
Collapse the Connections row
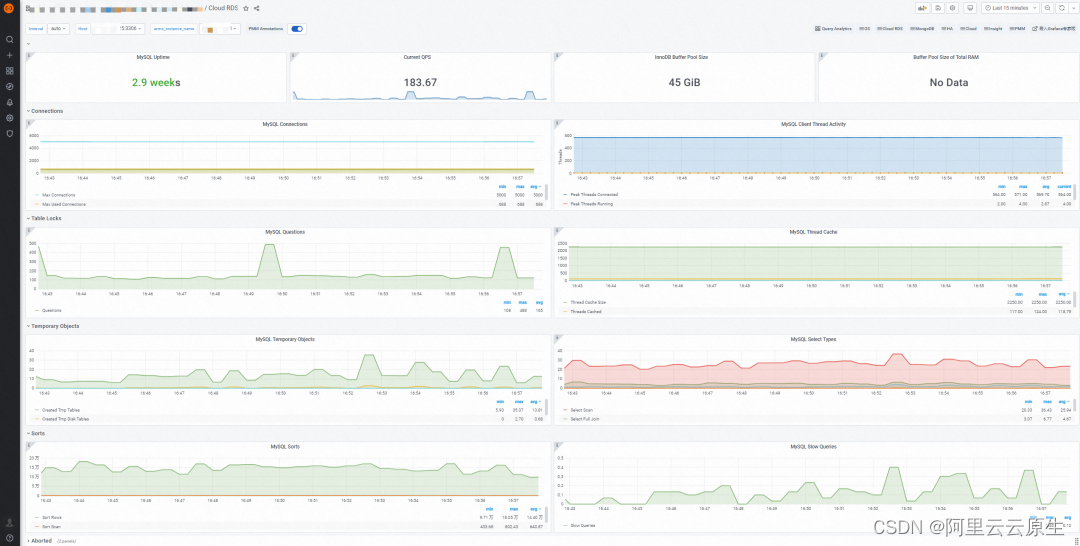click(x=45, y=111)
